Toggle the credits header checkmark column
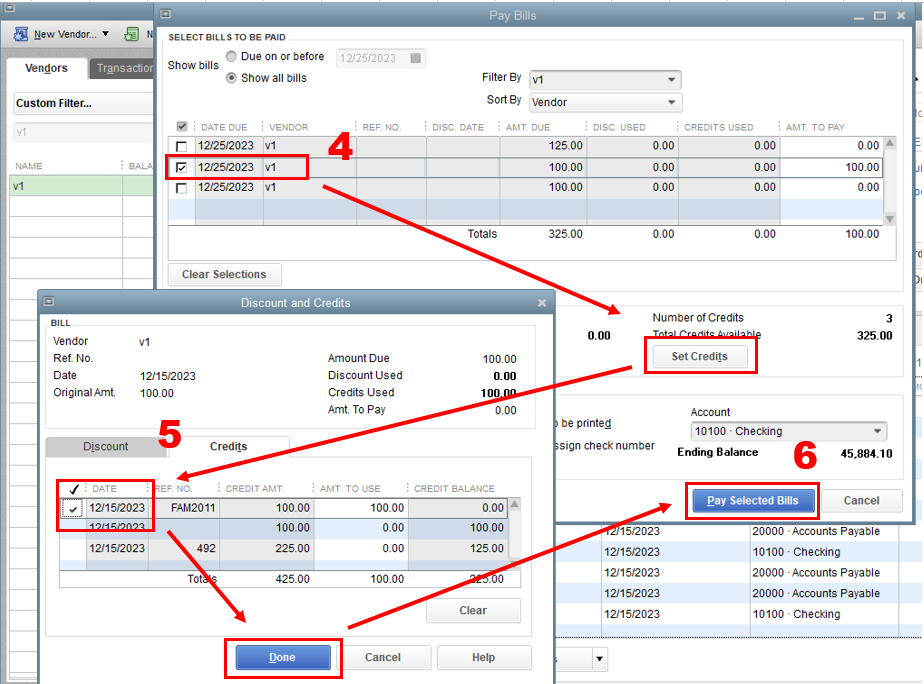The height and width of the screenshot is (684, 924). tap(74, 489)
